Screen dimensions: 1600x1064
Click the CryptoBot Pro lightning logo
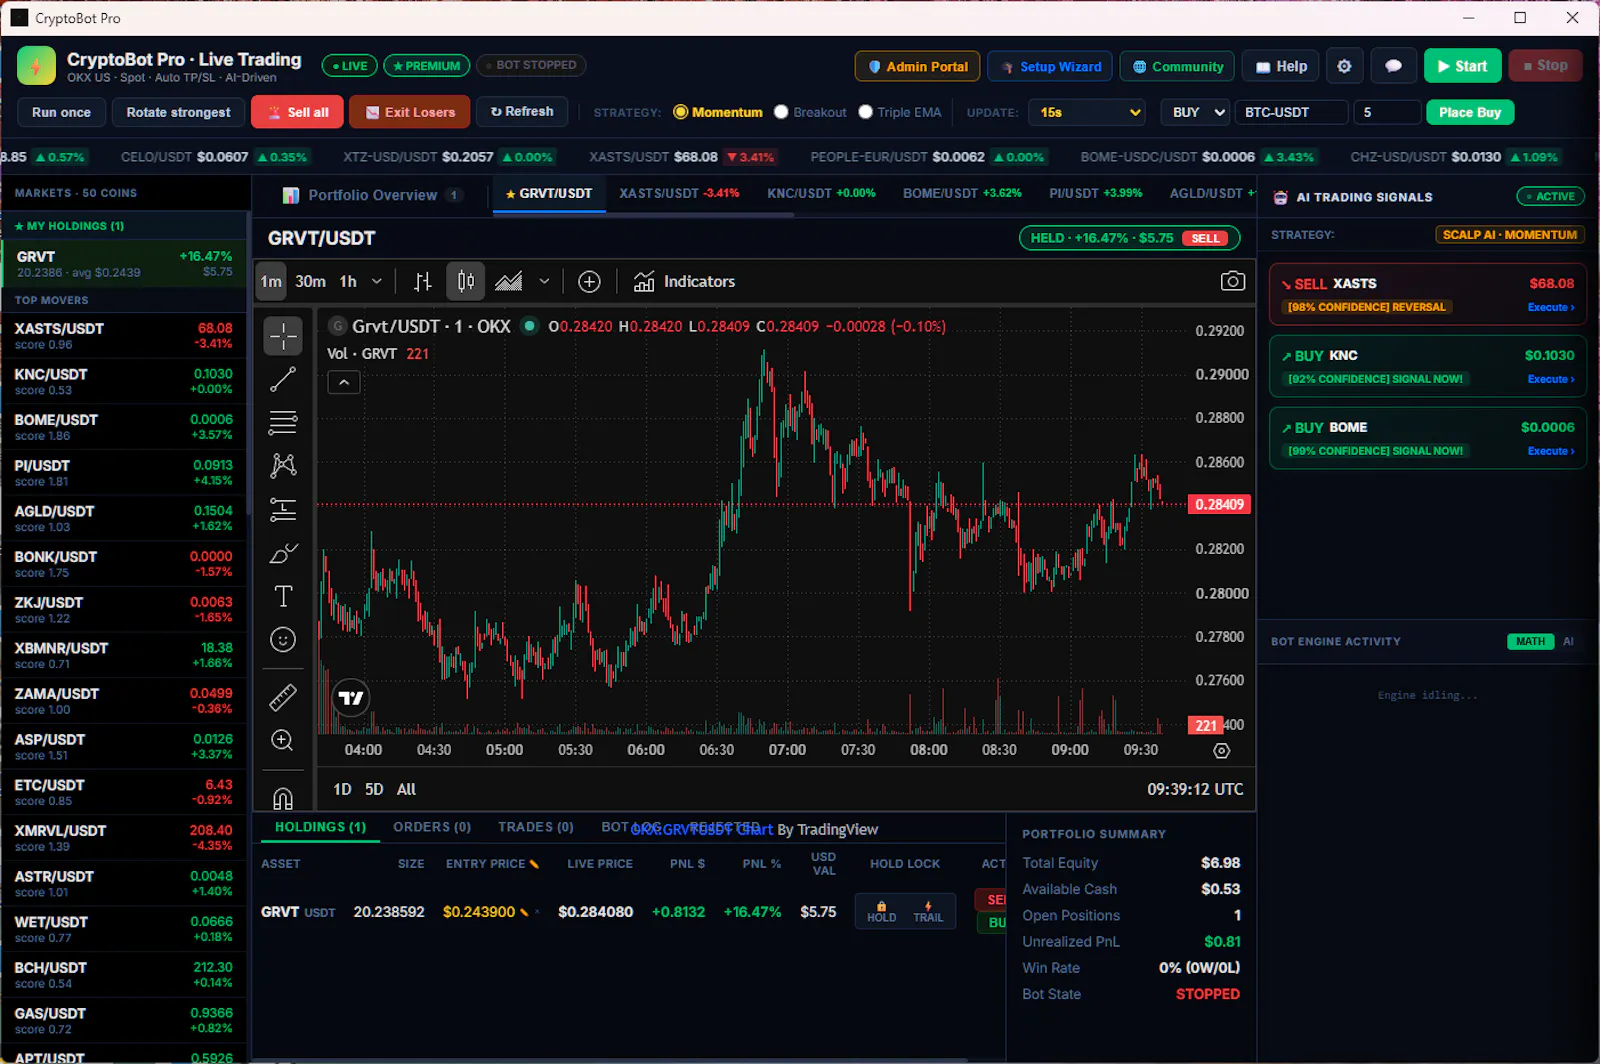click(x=37, y=66)
